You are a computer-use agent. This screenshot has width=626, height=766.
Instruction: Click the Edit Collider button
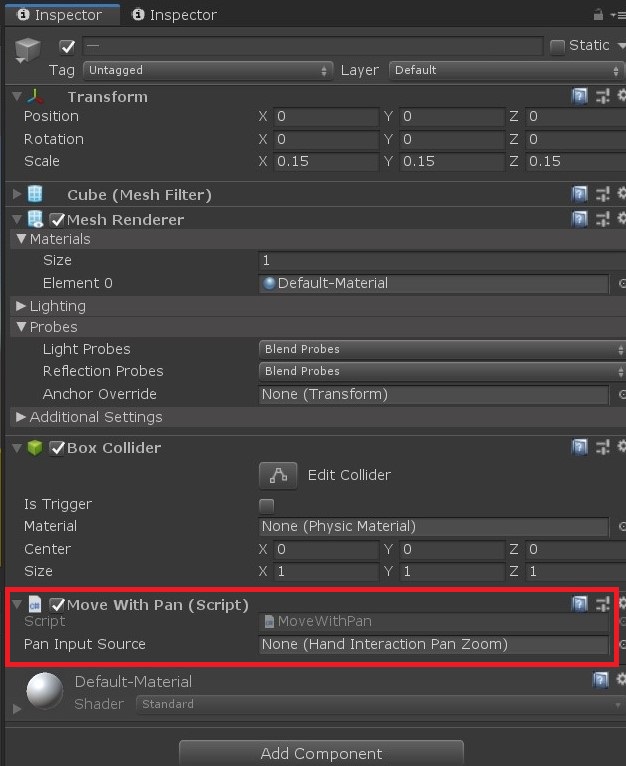click(278, 475)
